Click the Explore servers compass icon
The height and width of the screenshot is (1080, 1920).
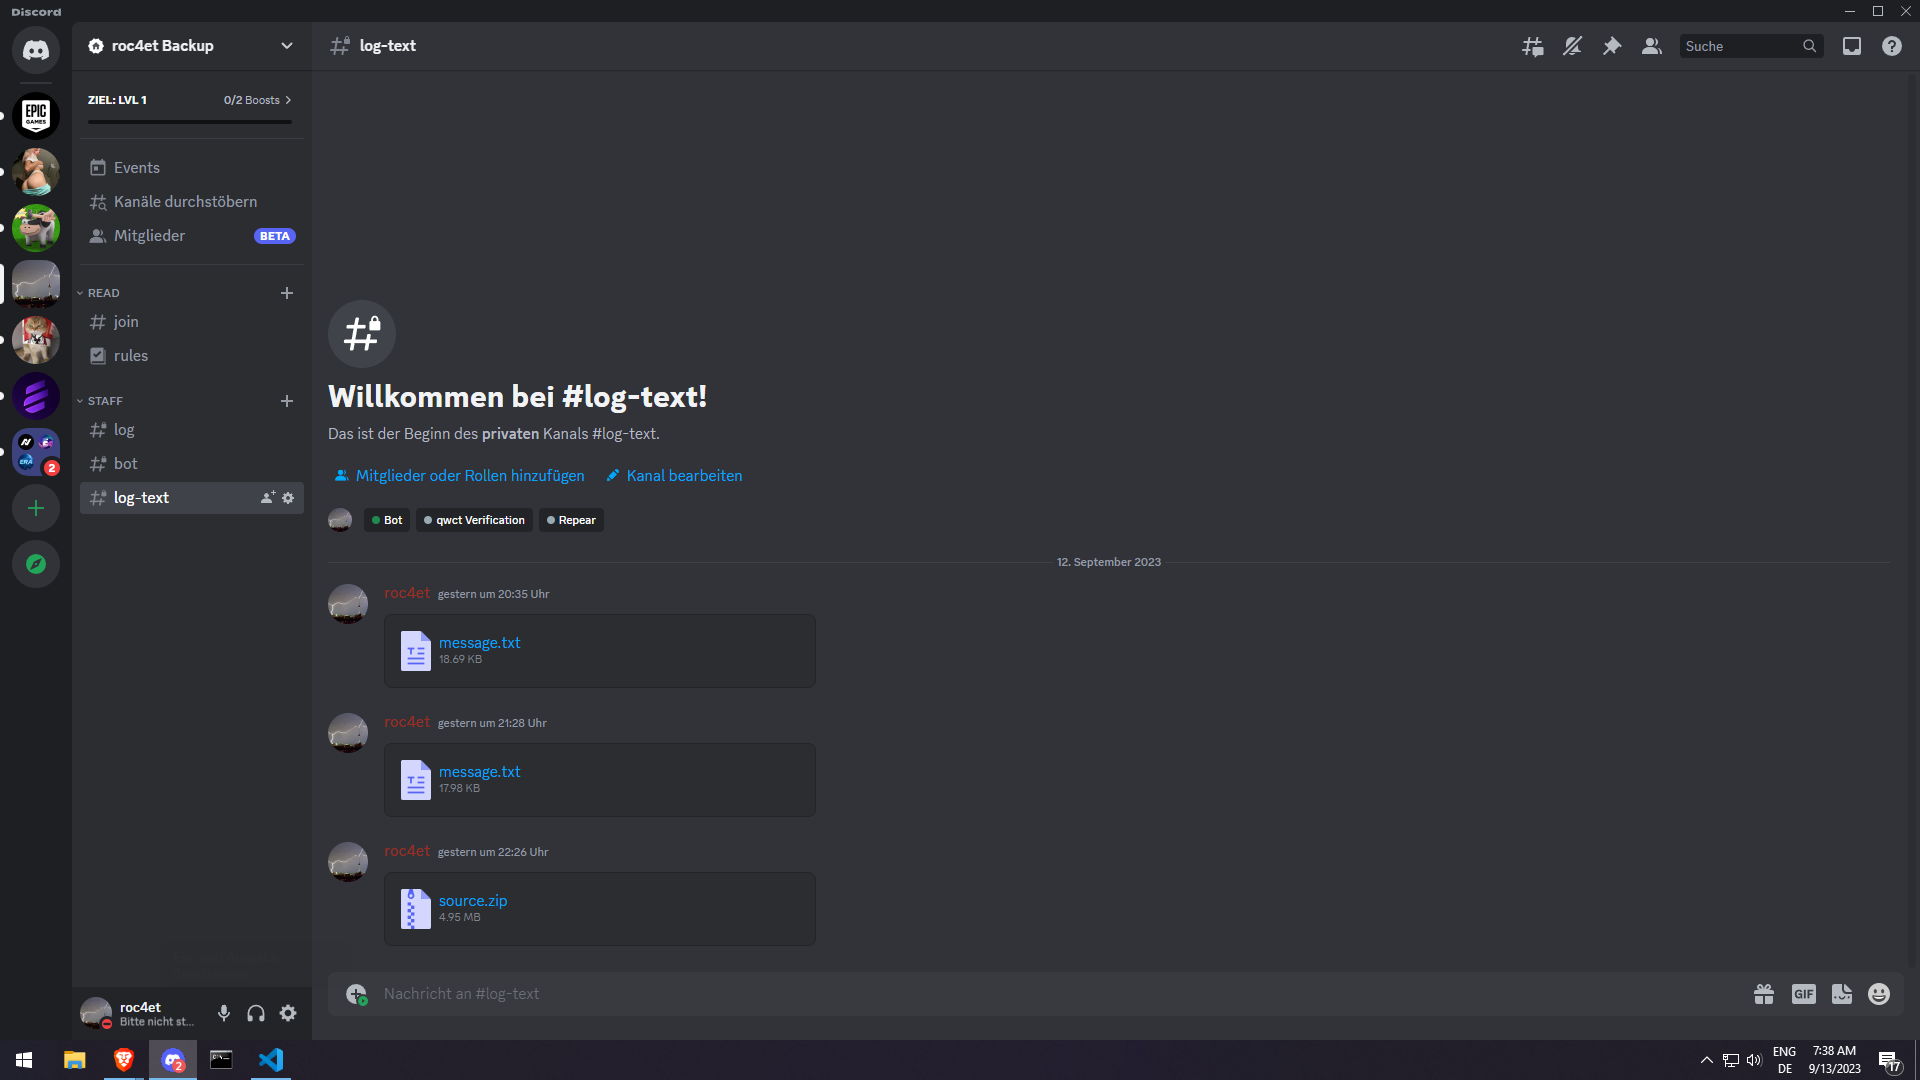[36, 564]
